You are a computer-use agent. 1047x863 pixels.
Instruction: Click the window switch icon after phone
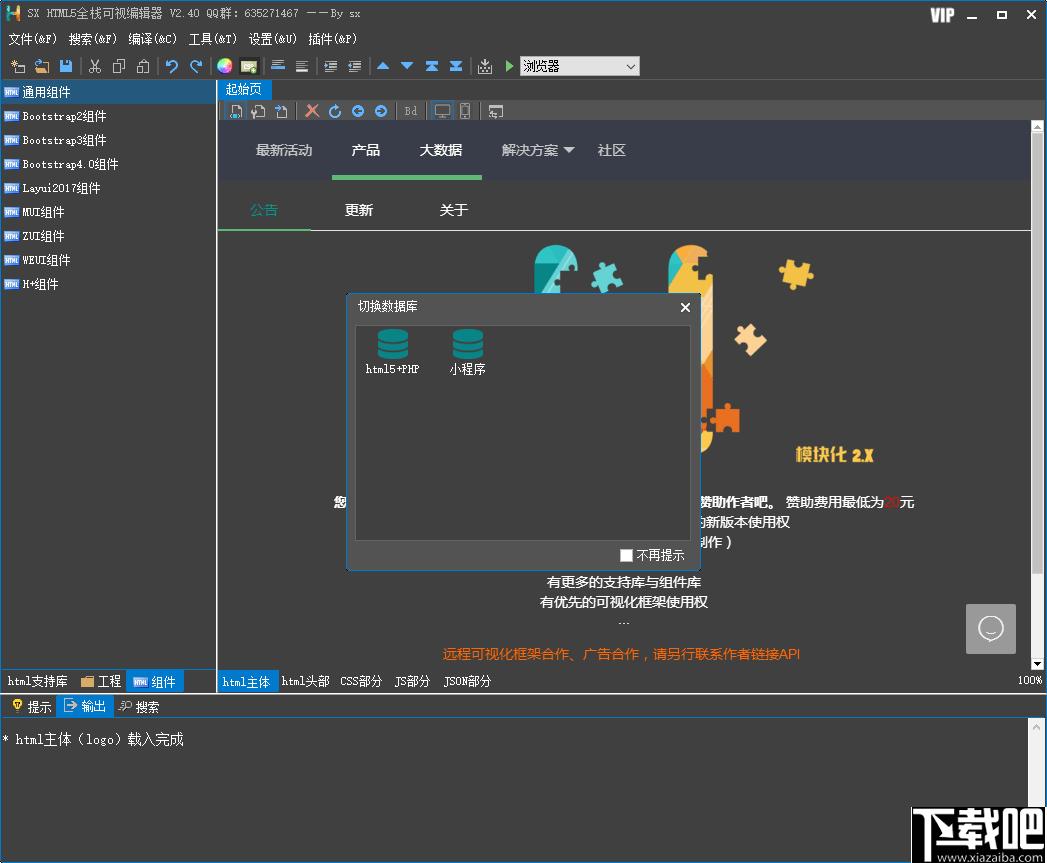pos(495,112)
